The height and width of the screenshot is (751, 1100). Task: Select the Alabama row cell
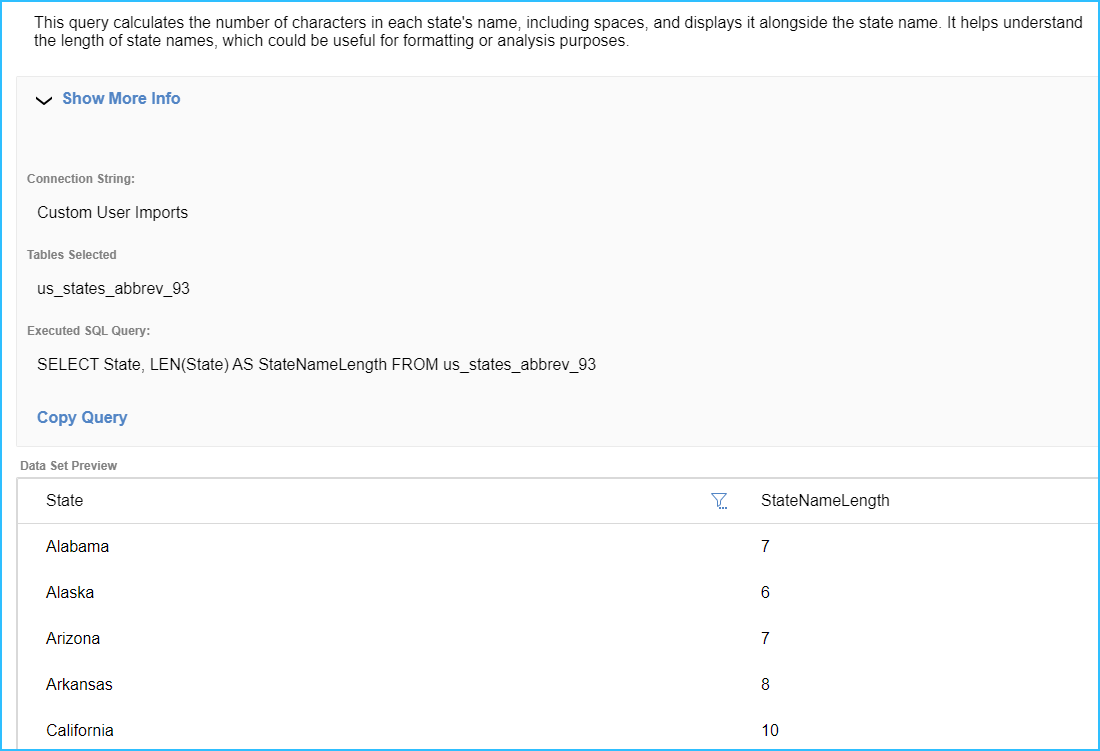[77, 546]
